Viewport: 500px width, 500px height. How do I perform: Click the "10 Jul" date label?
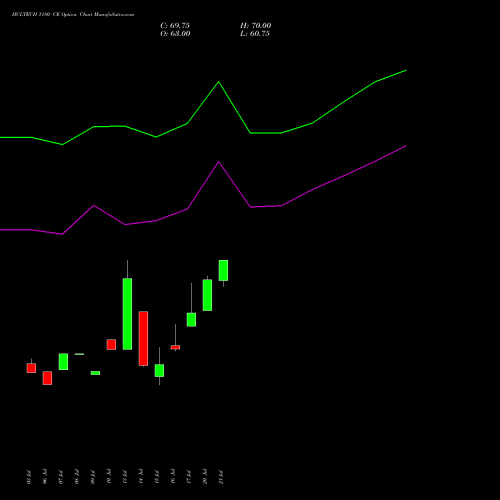pos(109,477)
